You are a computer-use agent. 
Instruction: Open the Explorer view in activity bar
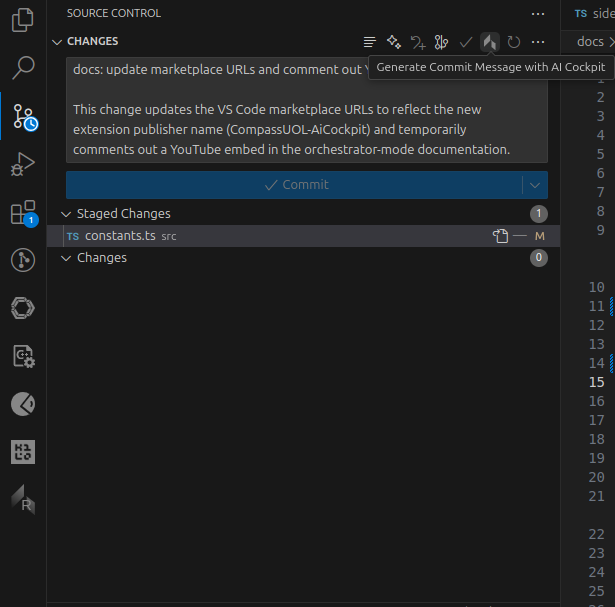[x=23, y=21]
